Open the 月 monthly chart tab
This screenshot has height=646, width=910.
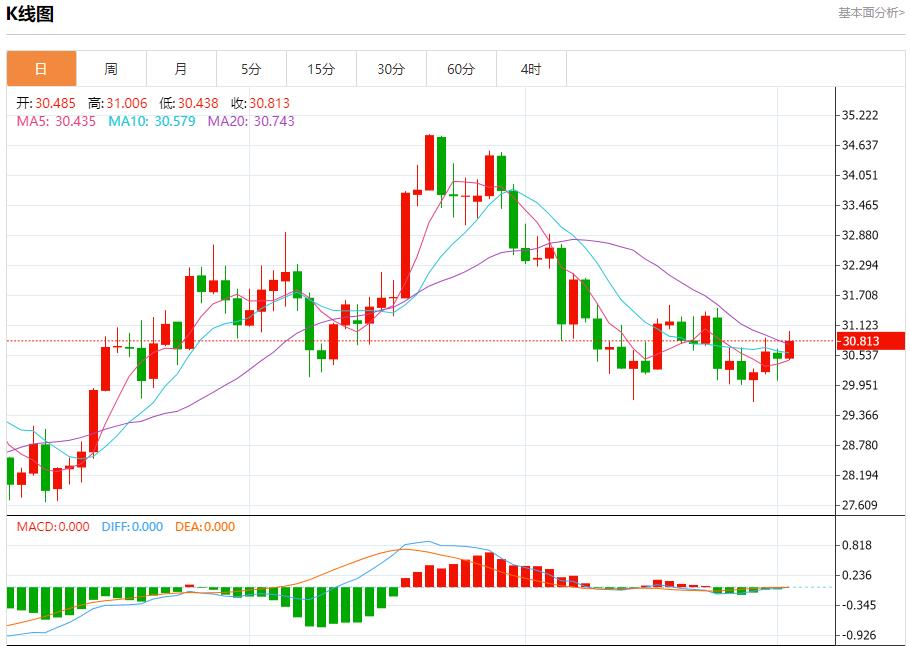point(181,69)
